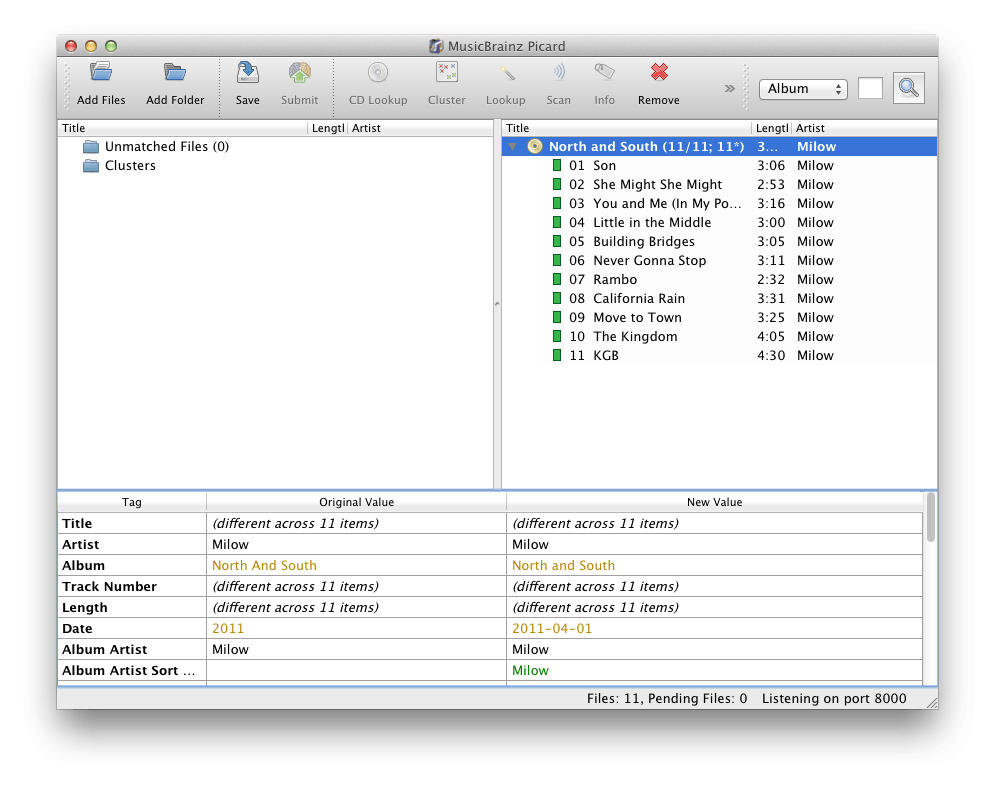Viewport: 995px width, 788px height.
Task: Click green match icon for Move to Town
Action: (x=557, y=318)
